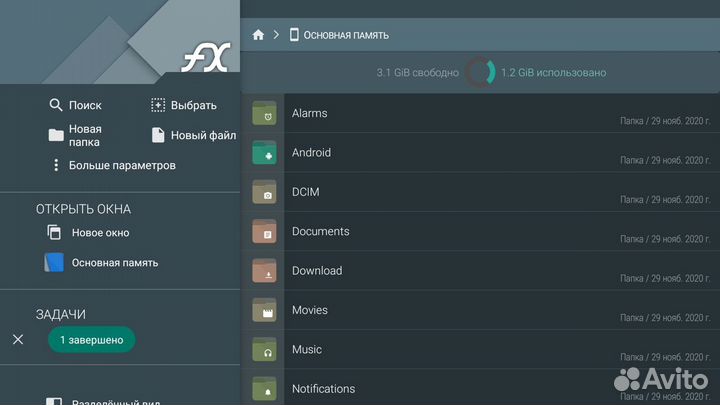Open the DCIM camera folder icon
This screenshot has width=720, height=405.
pyautogui.click(x=264, y=193)
